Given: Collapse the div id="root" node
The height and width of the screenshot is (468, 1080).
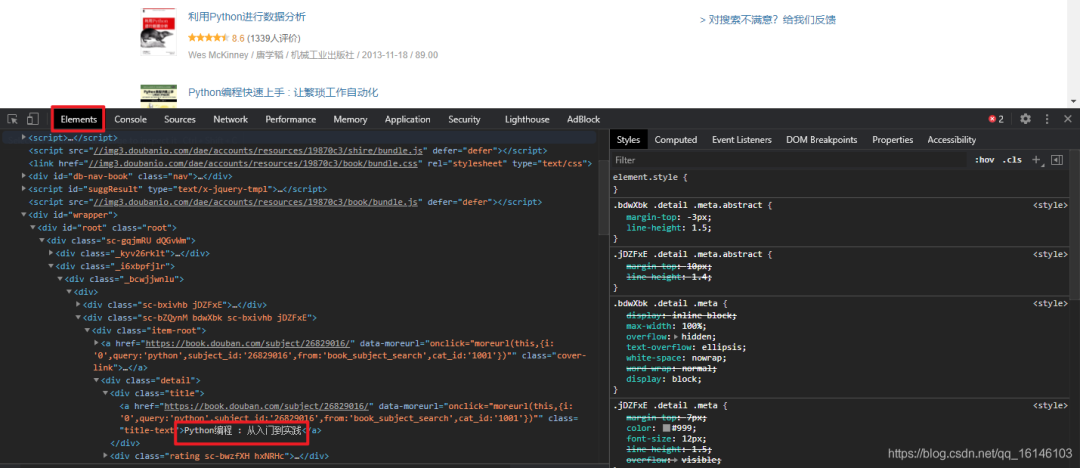Looking at the screenshot, I should pyautogui.click(x=32, y=227).
